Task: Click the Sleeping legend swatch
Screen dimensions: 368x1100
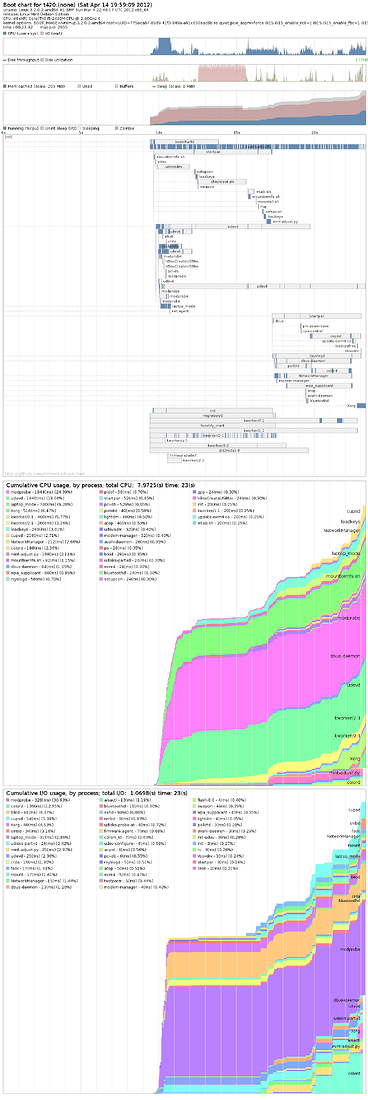Action: tap(79, 128)
